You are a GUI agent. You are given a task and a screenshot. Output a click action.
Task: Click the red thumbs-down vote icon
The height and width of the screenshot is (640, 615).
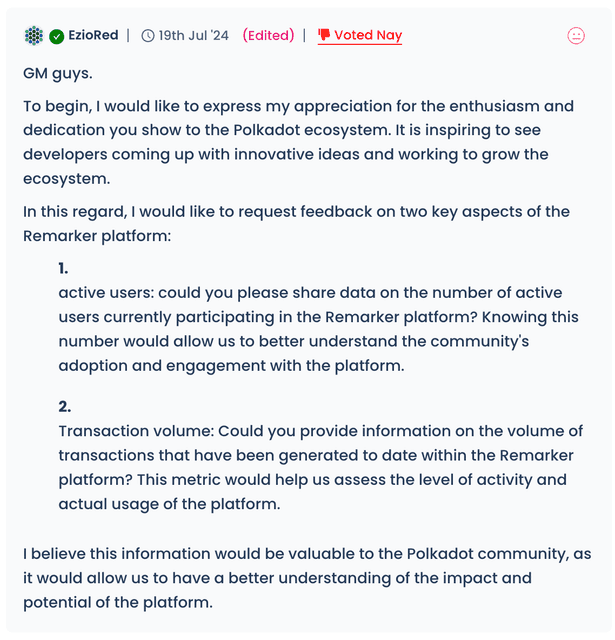tap(324, 35)
